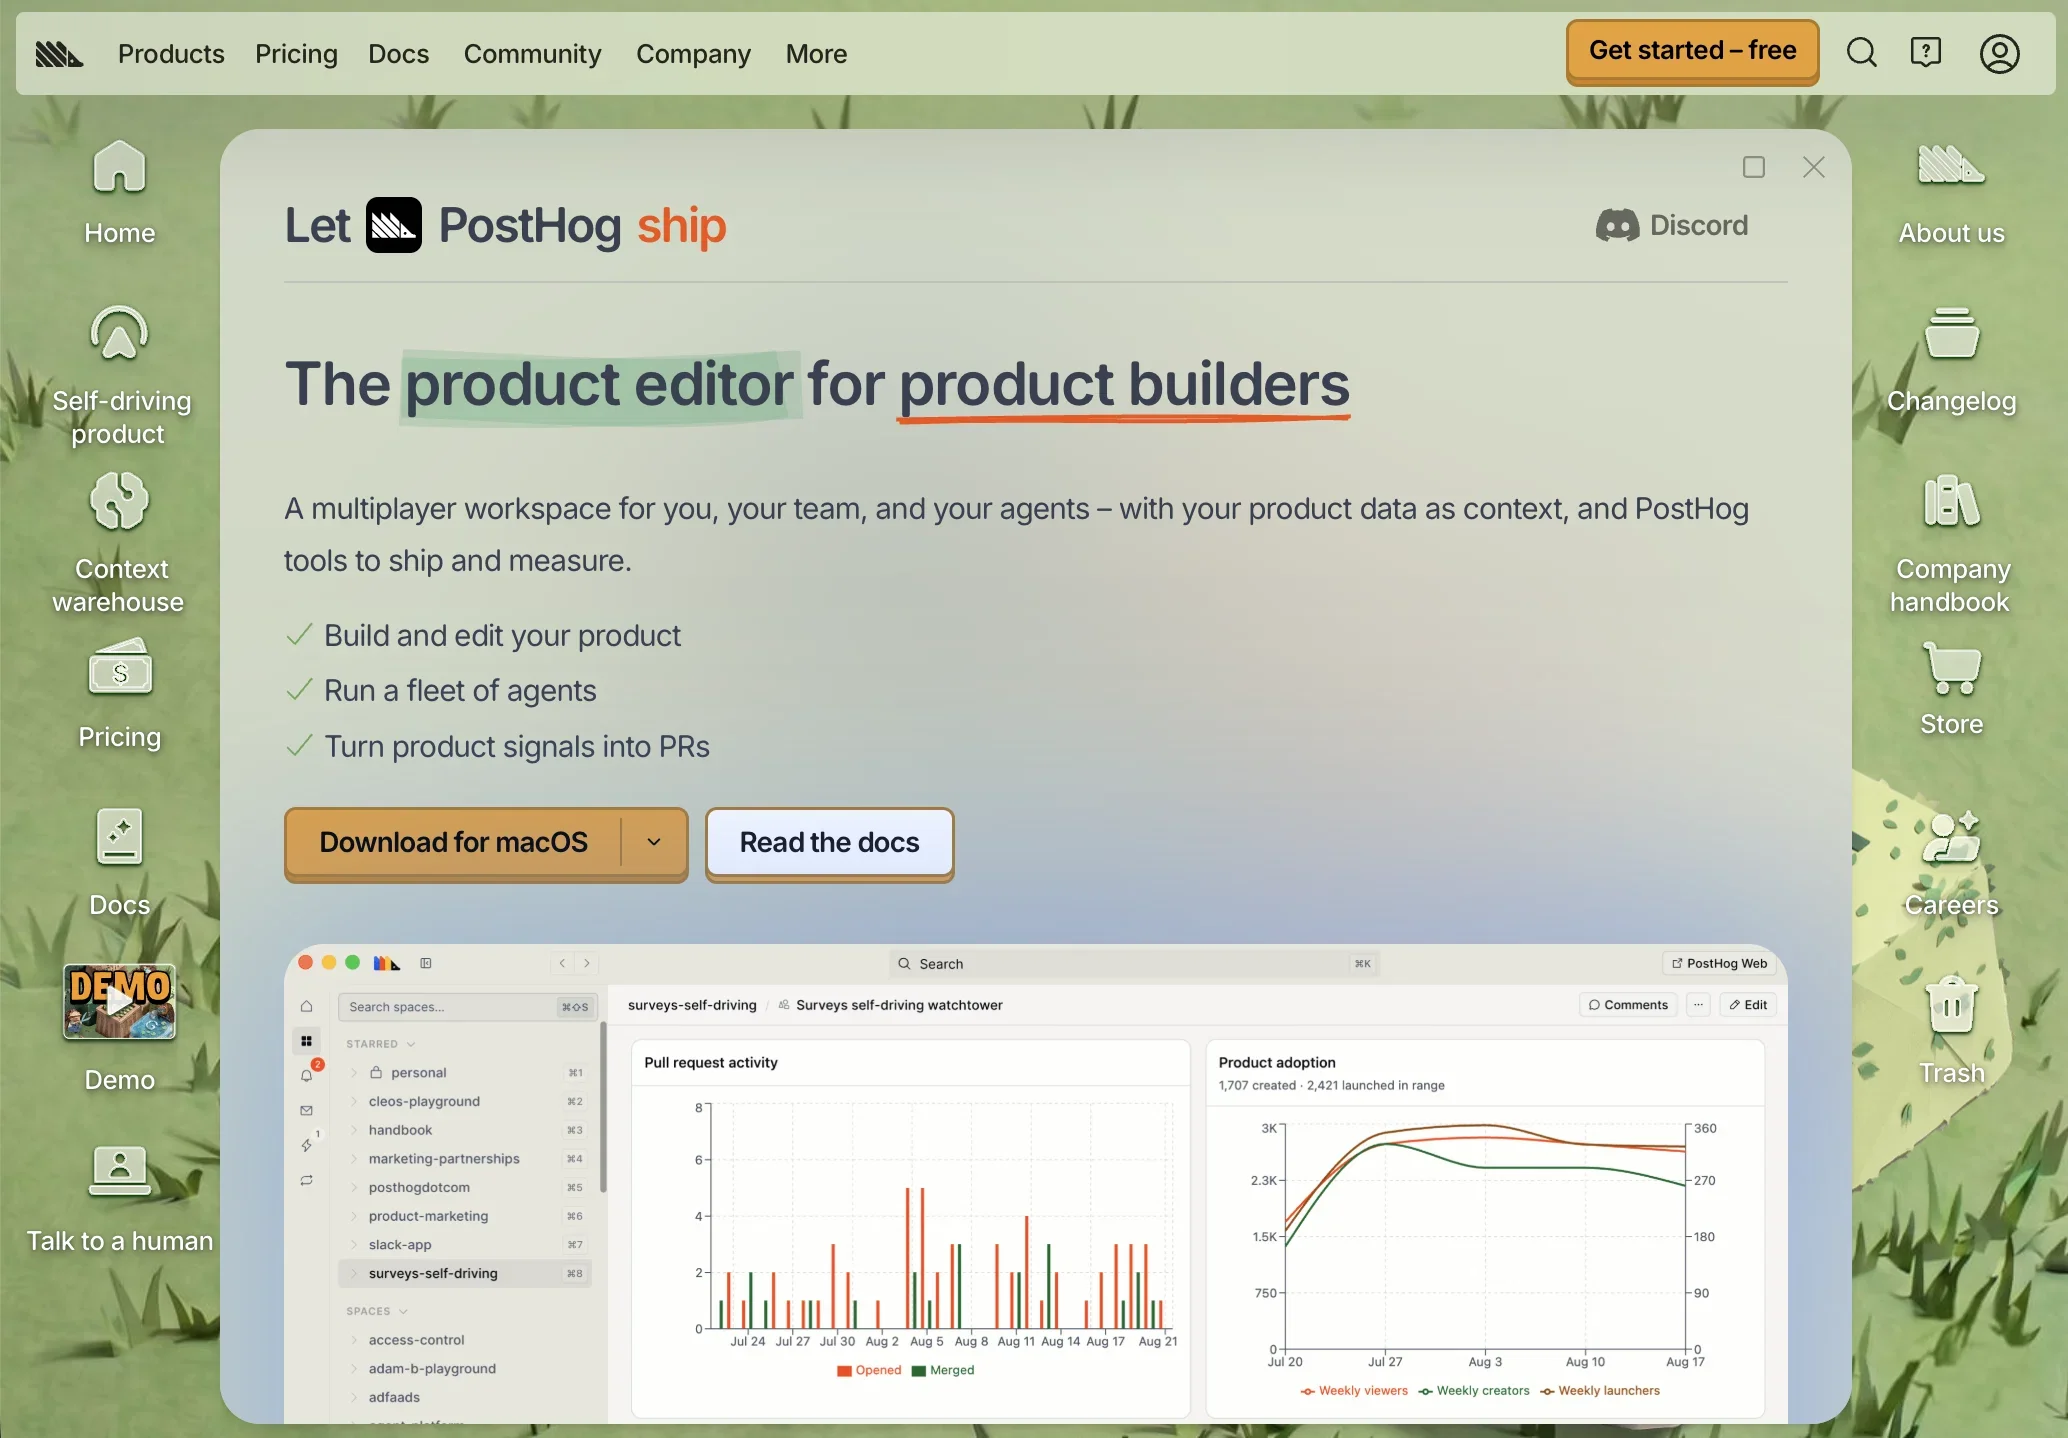Click the notifications bell with badge
Viewport: 2068px width, 1438px height.
(x=307, y=1075)
